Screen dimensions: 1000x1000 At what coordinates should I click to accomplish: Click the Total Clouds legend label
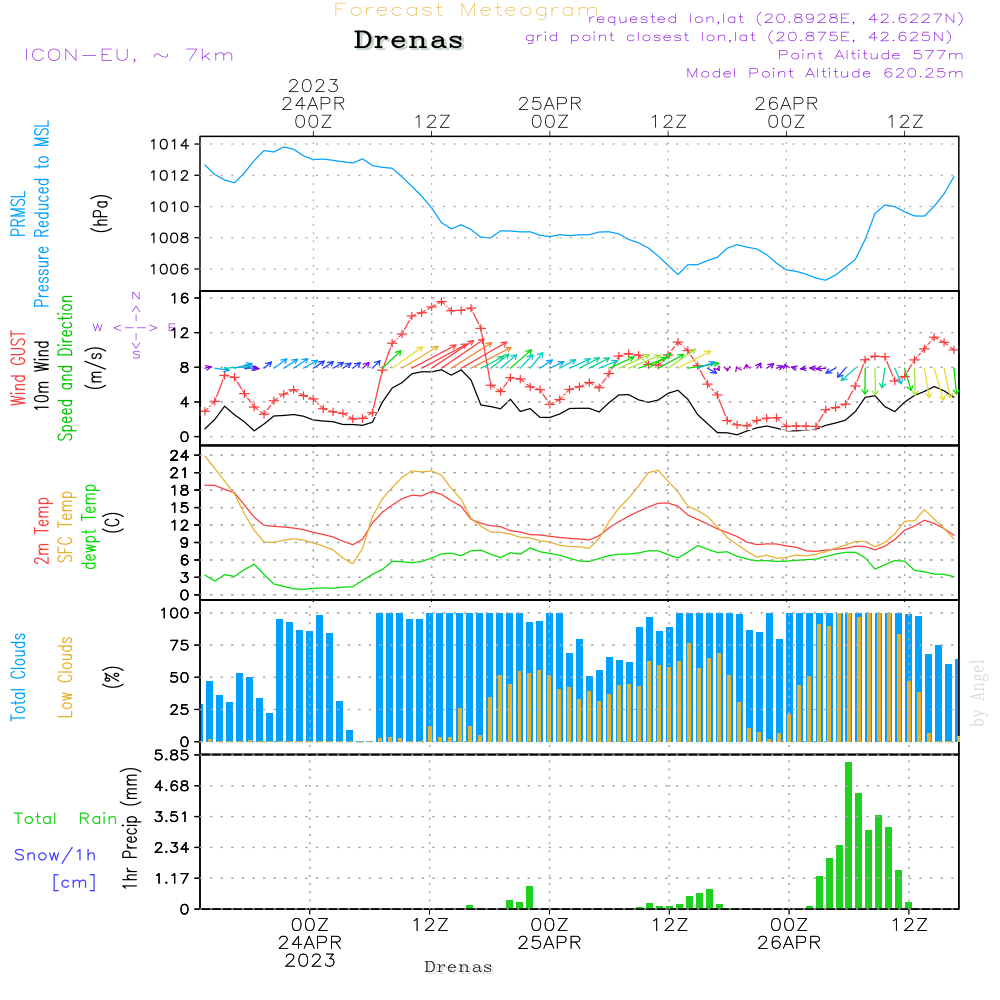(18, 677)
